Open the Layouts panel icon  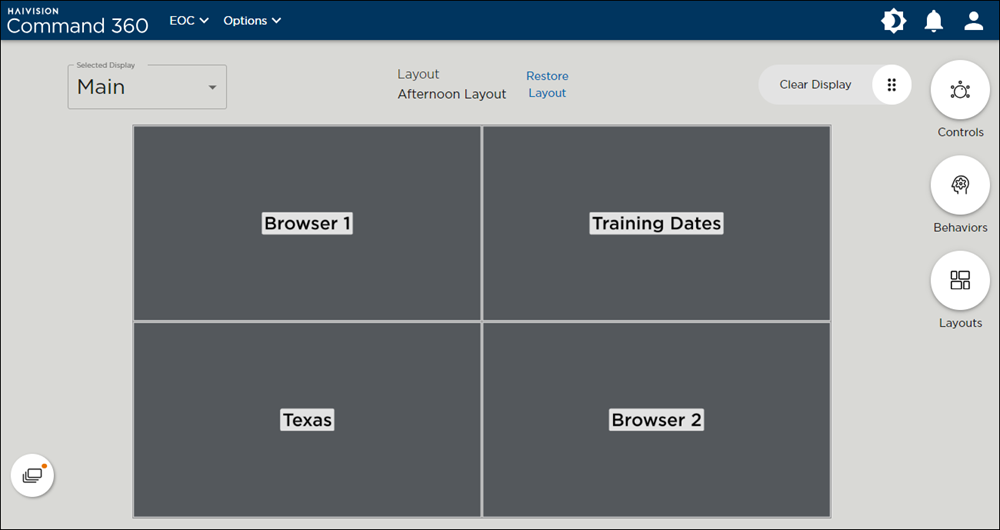click(960, 280)
